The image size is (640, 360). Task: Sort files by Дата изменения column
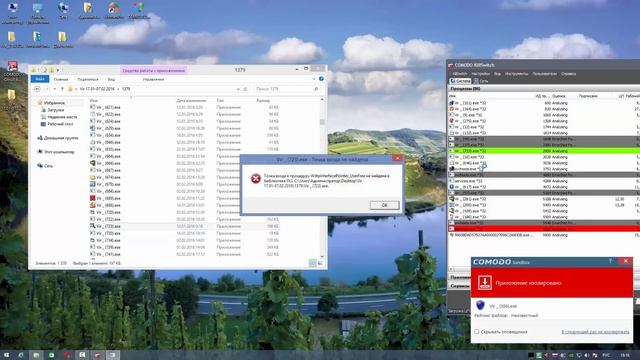[x=191, y=100]
